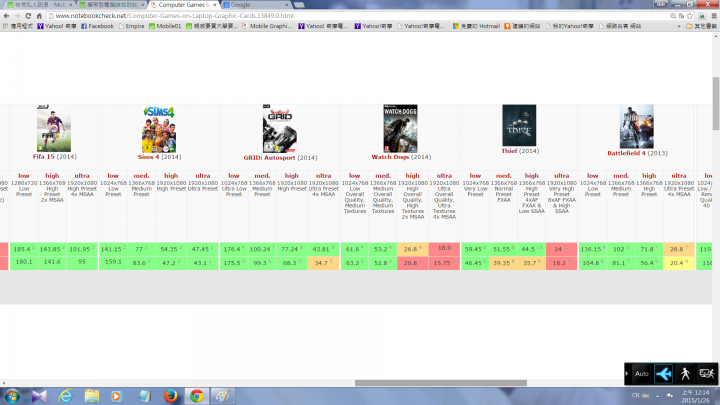Screen dimensions: 720x405
Task: Click the browser forward arrow
Action: [17, 16]
